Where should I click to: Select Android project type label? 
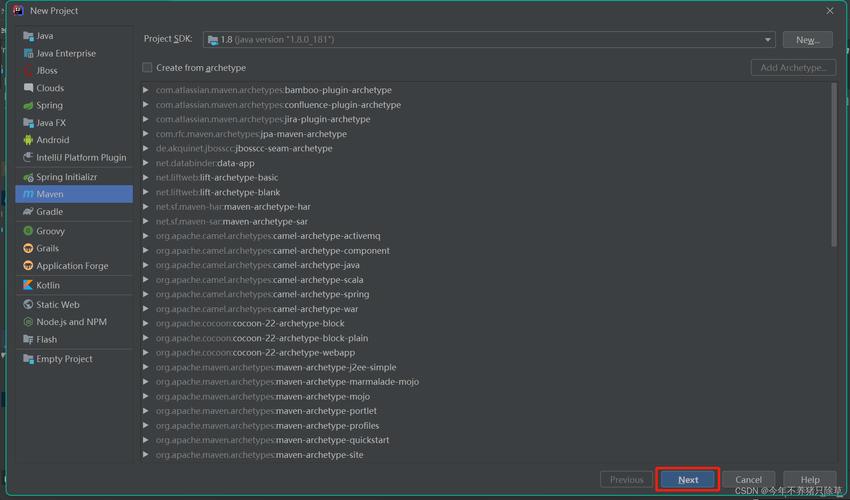(x=53, y=140)
